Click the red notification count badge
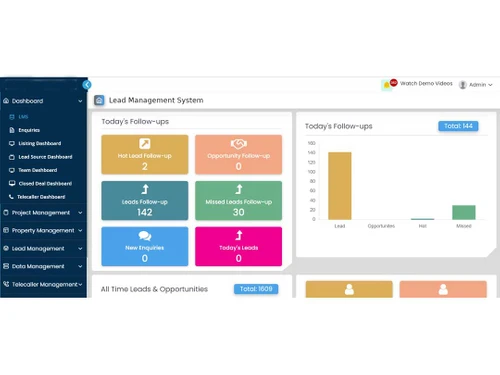Viewport: 500px width, 375px height. pyautogui.click(x=394, y=82)
